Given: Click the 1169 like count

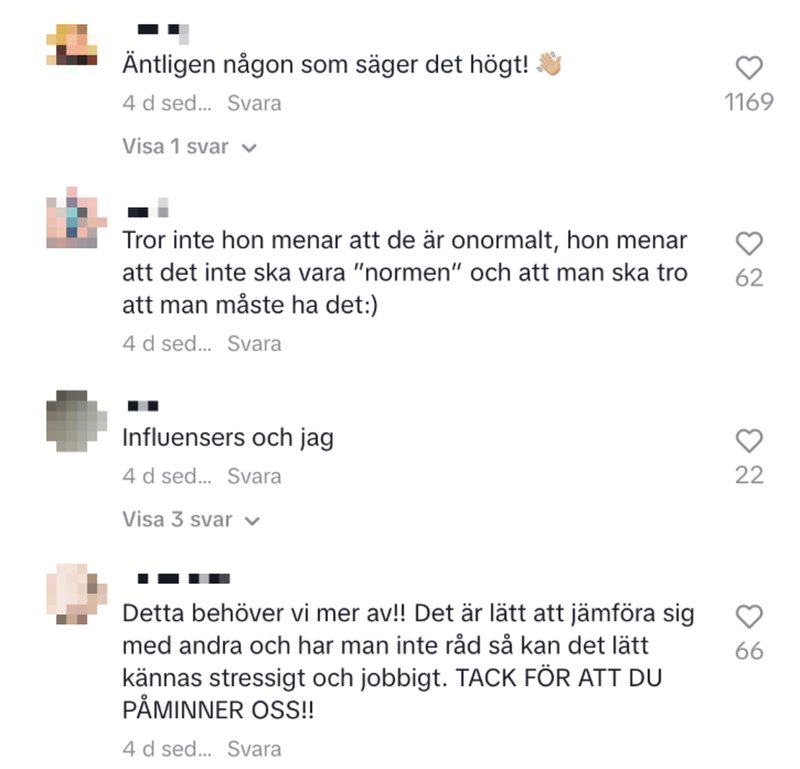Looking at the screenshot, I should pos(749,102).
